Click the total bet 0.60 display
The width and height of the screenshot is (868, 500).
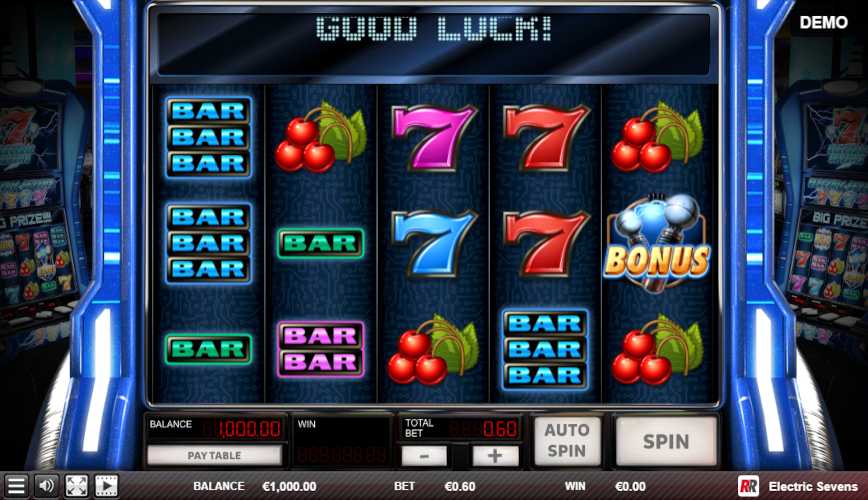point(459,428)
